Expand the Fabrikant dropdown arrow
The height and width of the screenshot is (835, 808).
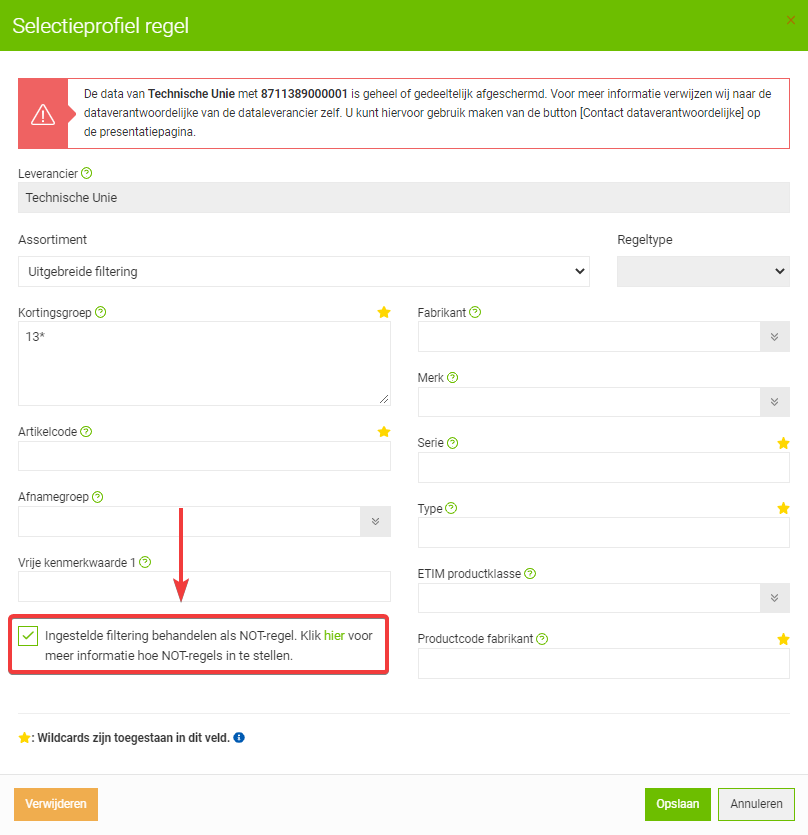774,337
